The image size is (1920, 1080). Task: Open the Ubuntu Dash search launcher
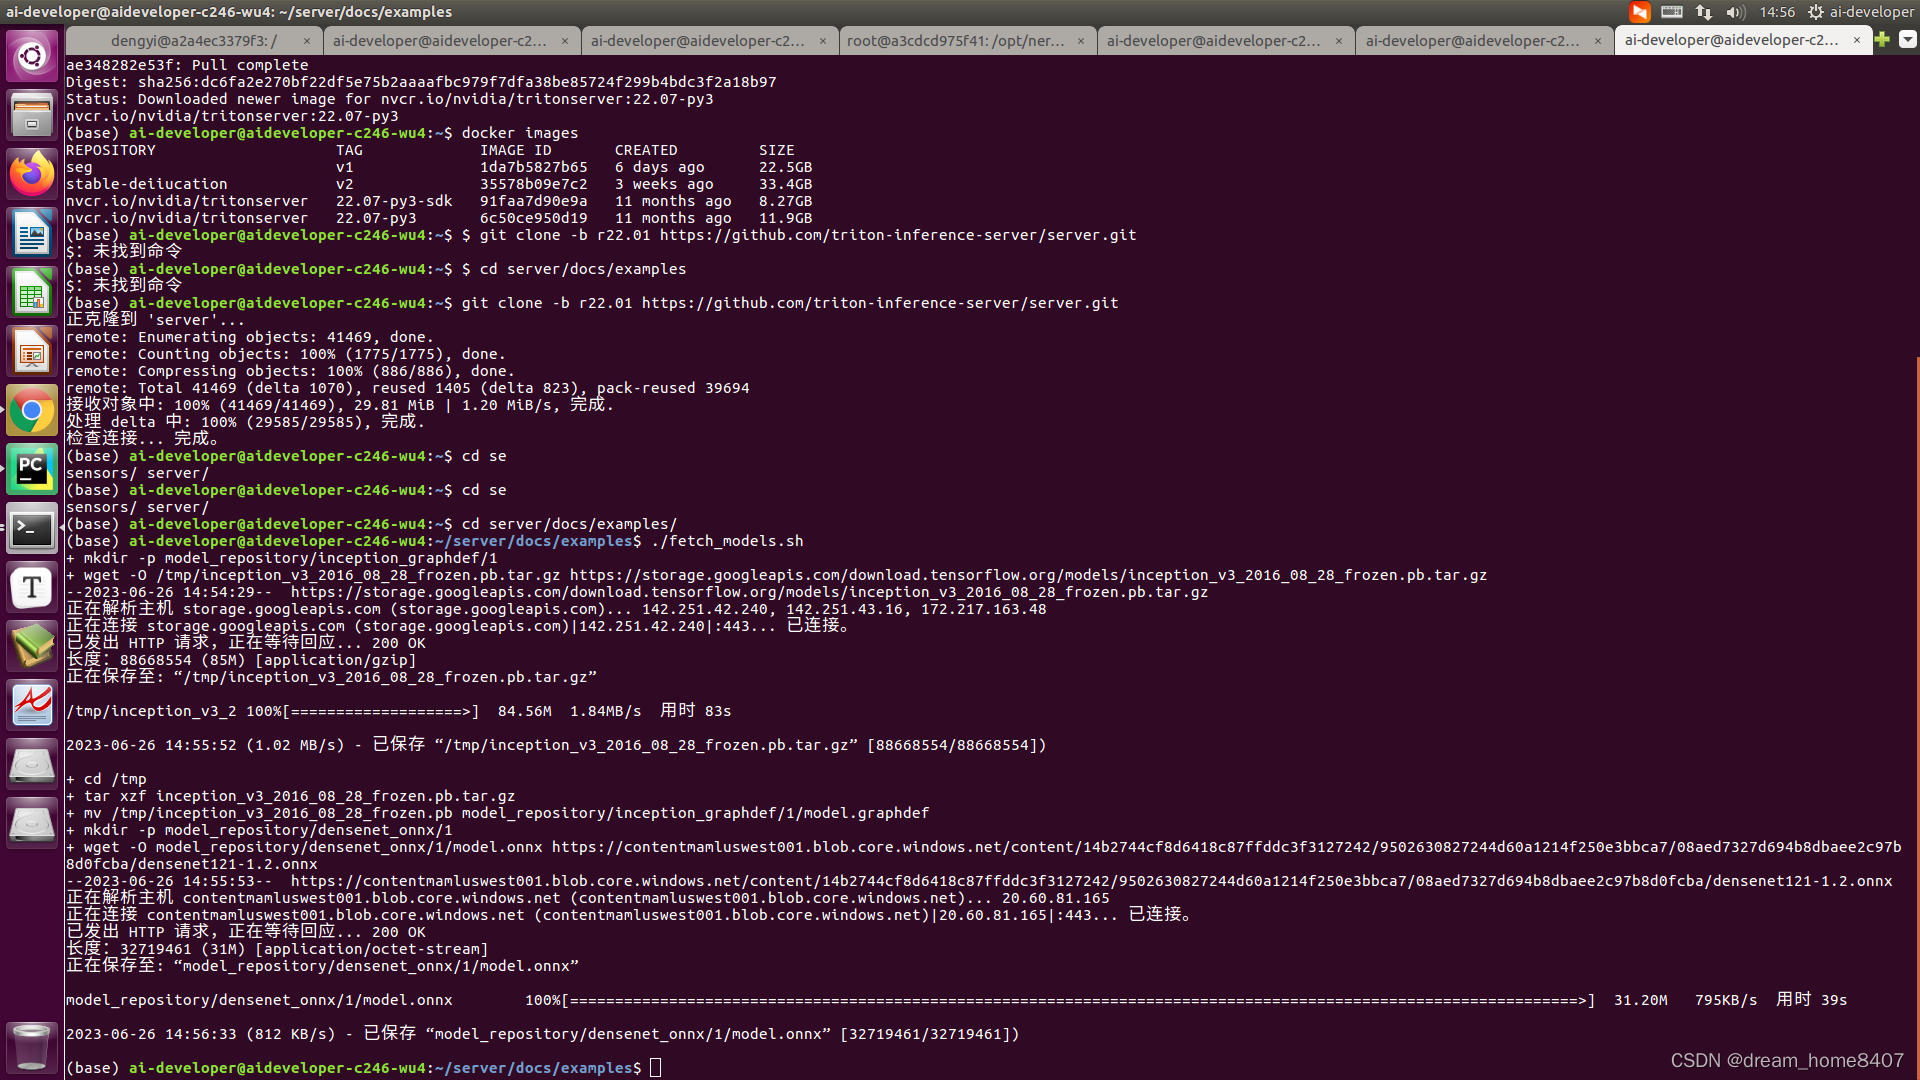(32, 56)
